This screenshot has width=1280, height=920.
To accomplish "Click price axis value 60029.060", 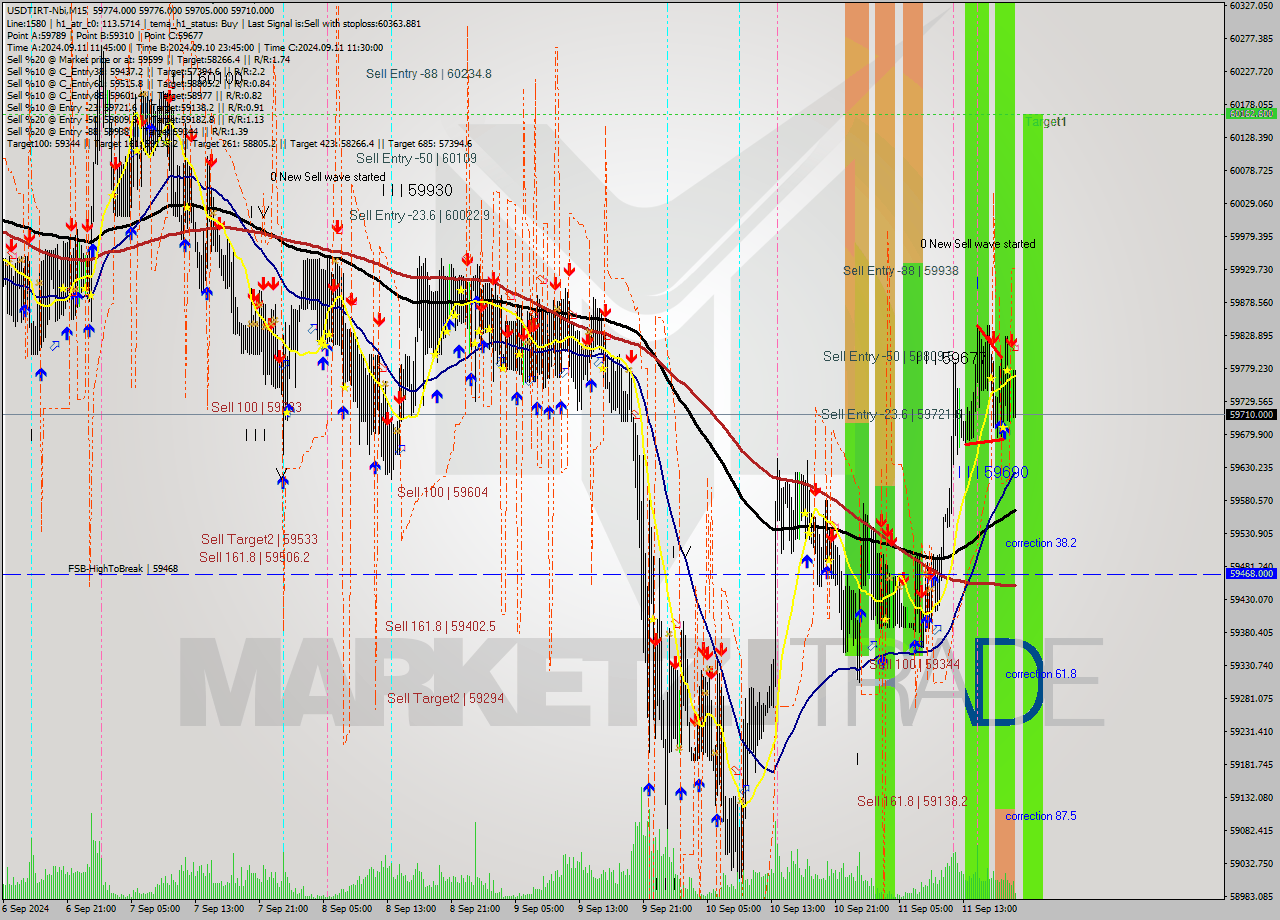I will click(1251, 203).
